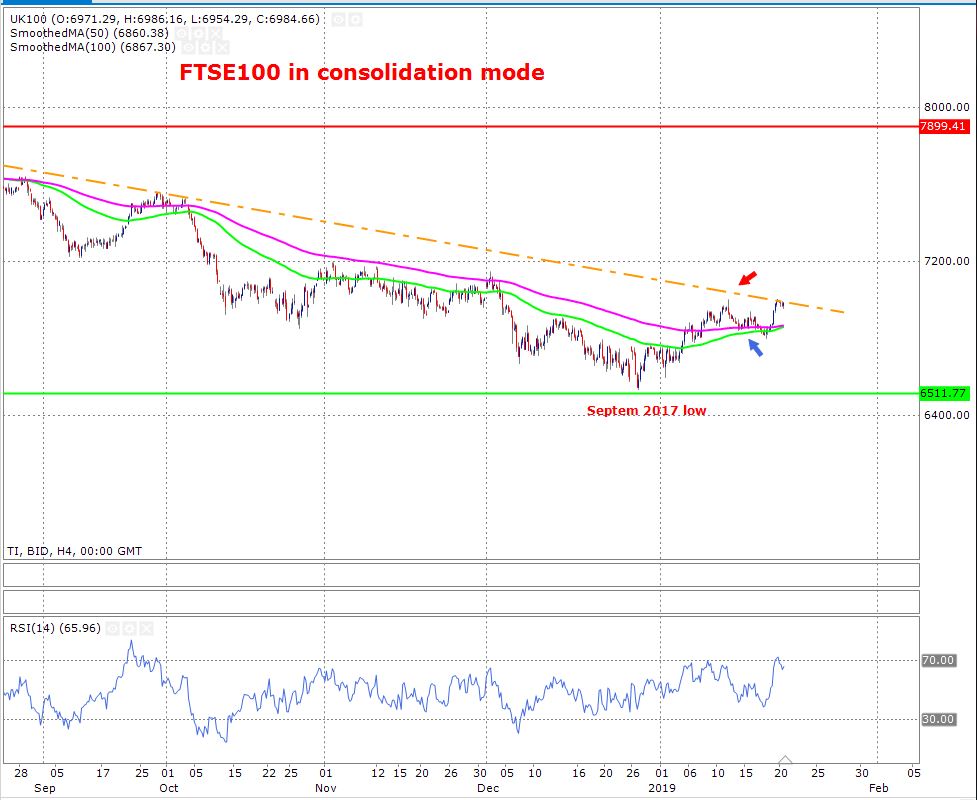Image resolution: width=977 pixels, height=800 pixels.
Task: Select the 'FTSE100 in consolidation mode' annotation
Action: point(361,72)
